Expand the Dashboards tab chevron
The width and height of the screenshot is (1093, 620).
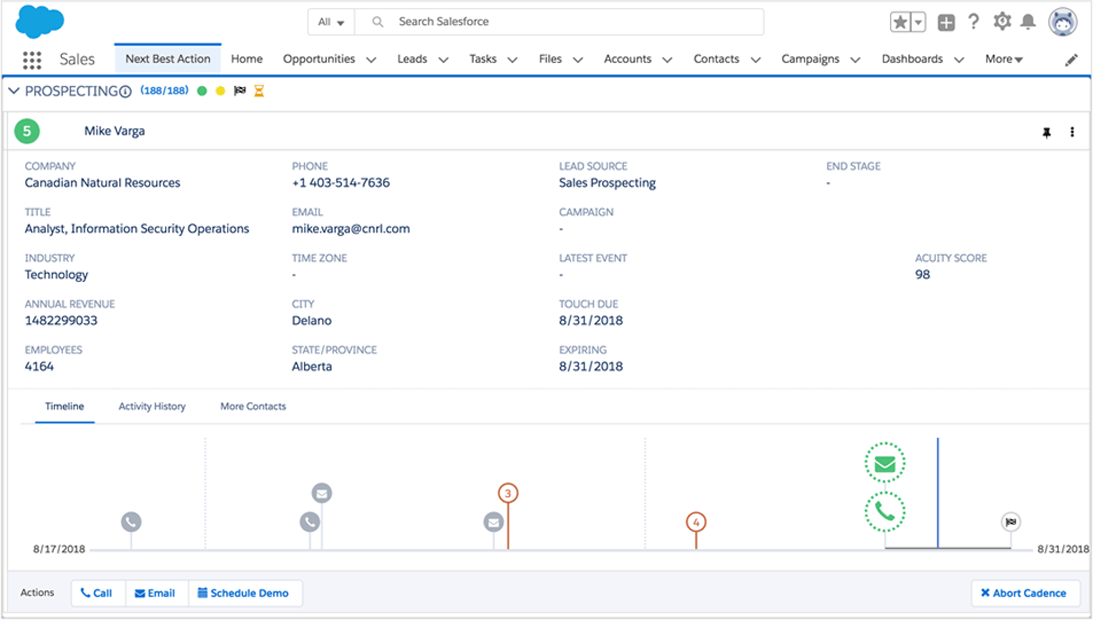click(x=959, y=60)
